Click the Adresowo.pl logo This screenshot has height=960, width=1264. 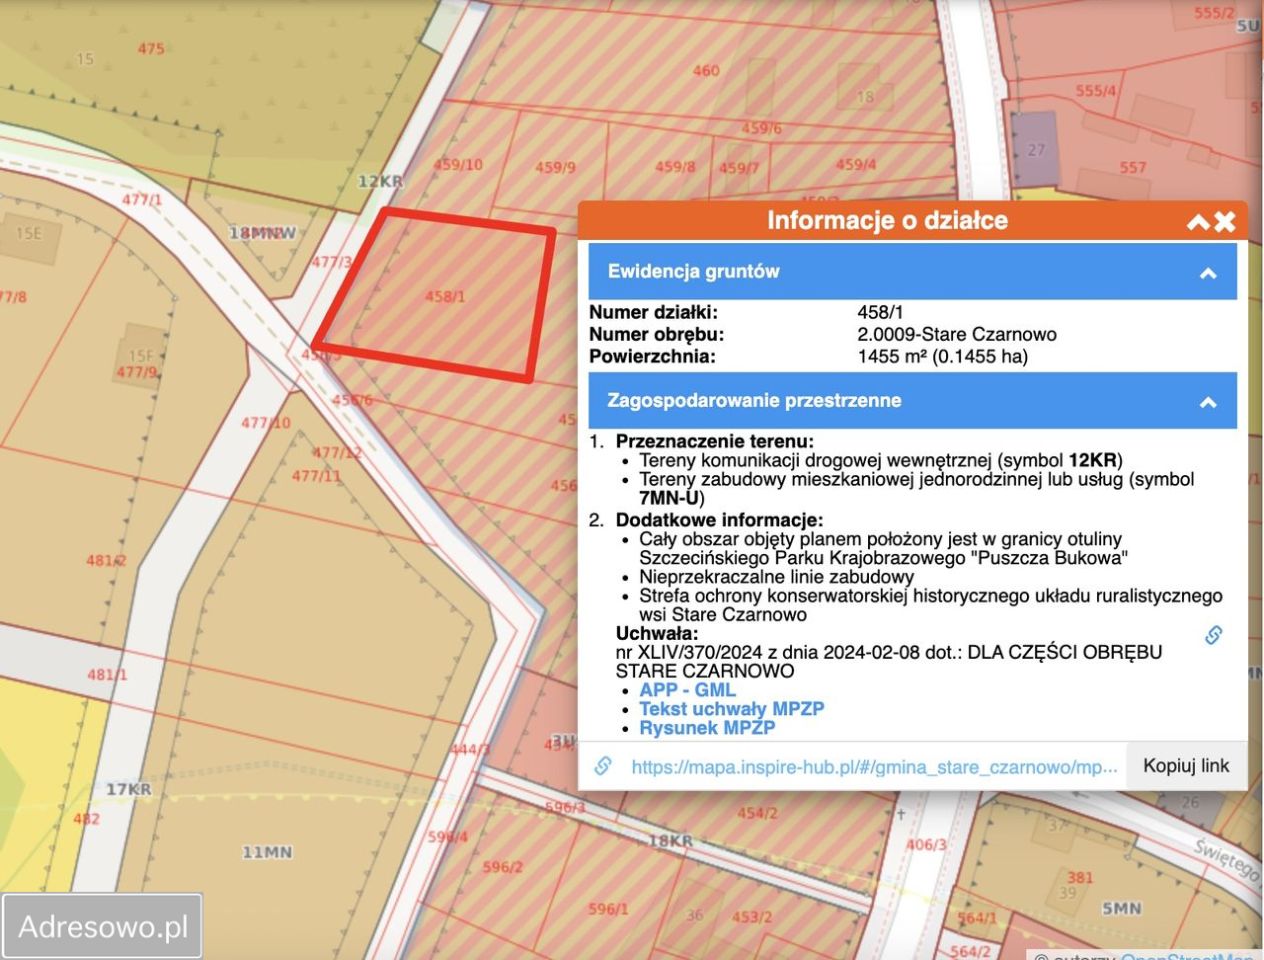103,926
